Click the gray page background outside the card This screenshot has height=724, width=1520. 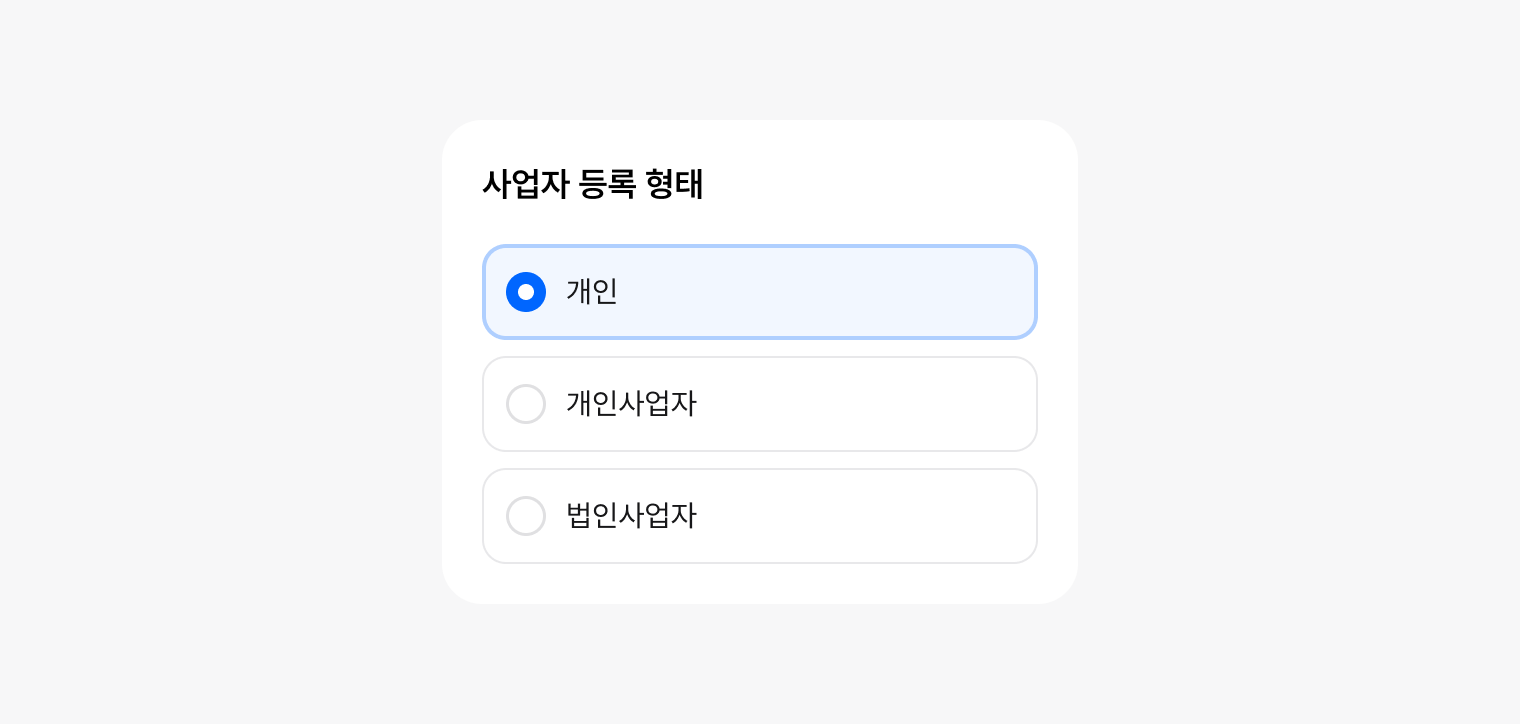[x=200, y=360]
